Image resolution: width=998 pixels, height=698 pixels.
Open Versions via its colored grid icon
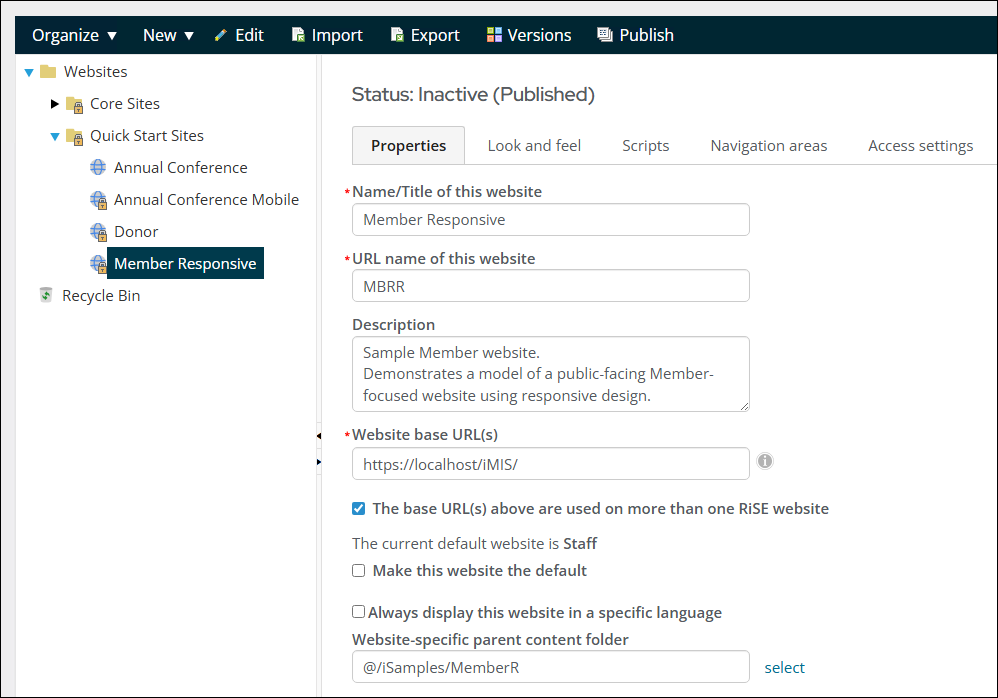click(x=494, y=34)
